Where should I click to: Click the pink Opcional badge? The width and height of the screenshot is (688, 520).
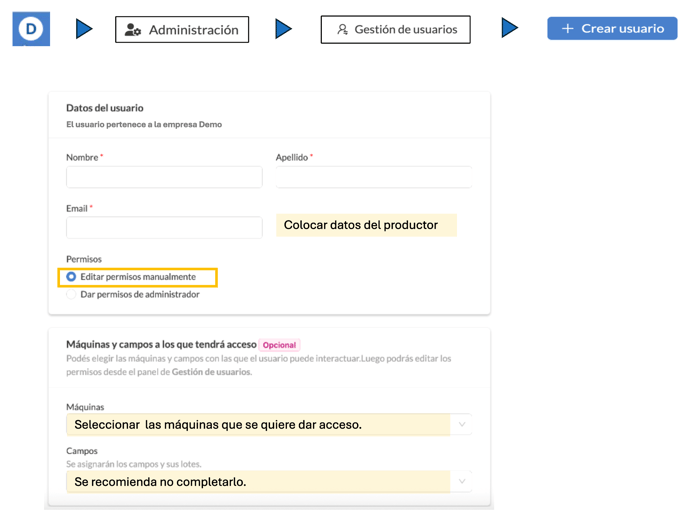coord(279,345)
